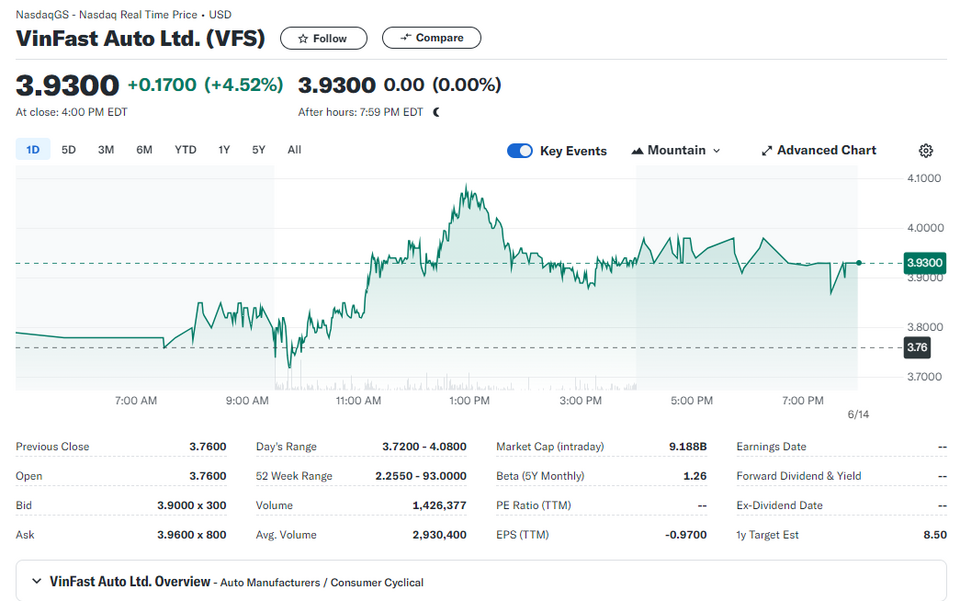Switch to the 5D time range
The image size is (960, 601).
[x=69, y=150]
